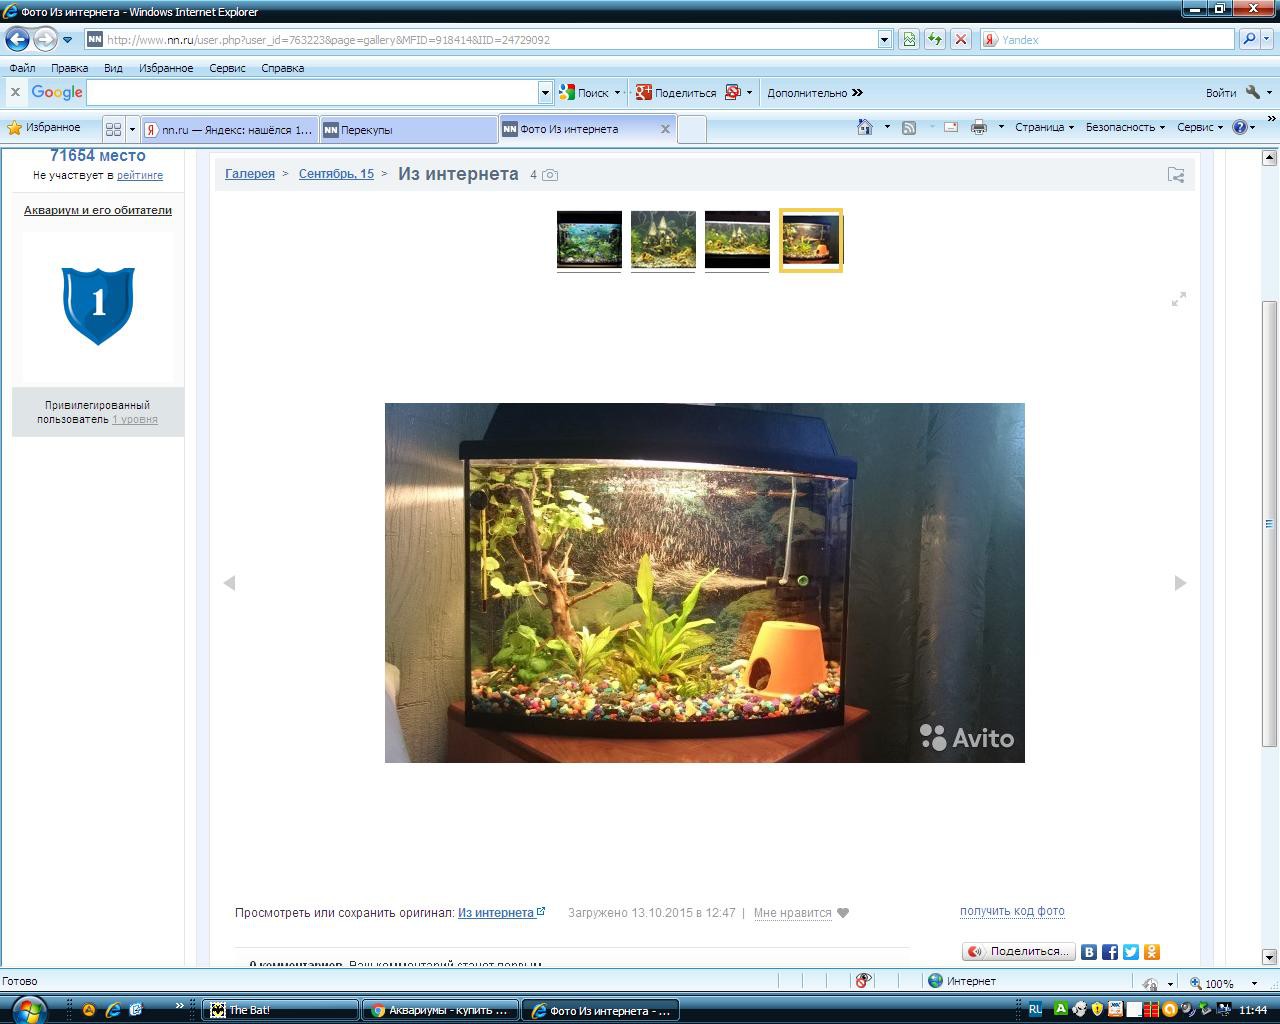Open the Галерея breadcrumb link
Viewport: 1280px width, 1024px height.
(250, 174)
